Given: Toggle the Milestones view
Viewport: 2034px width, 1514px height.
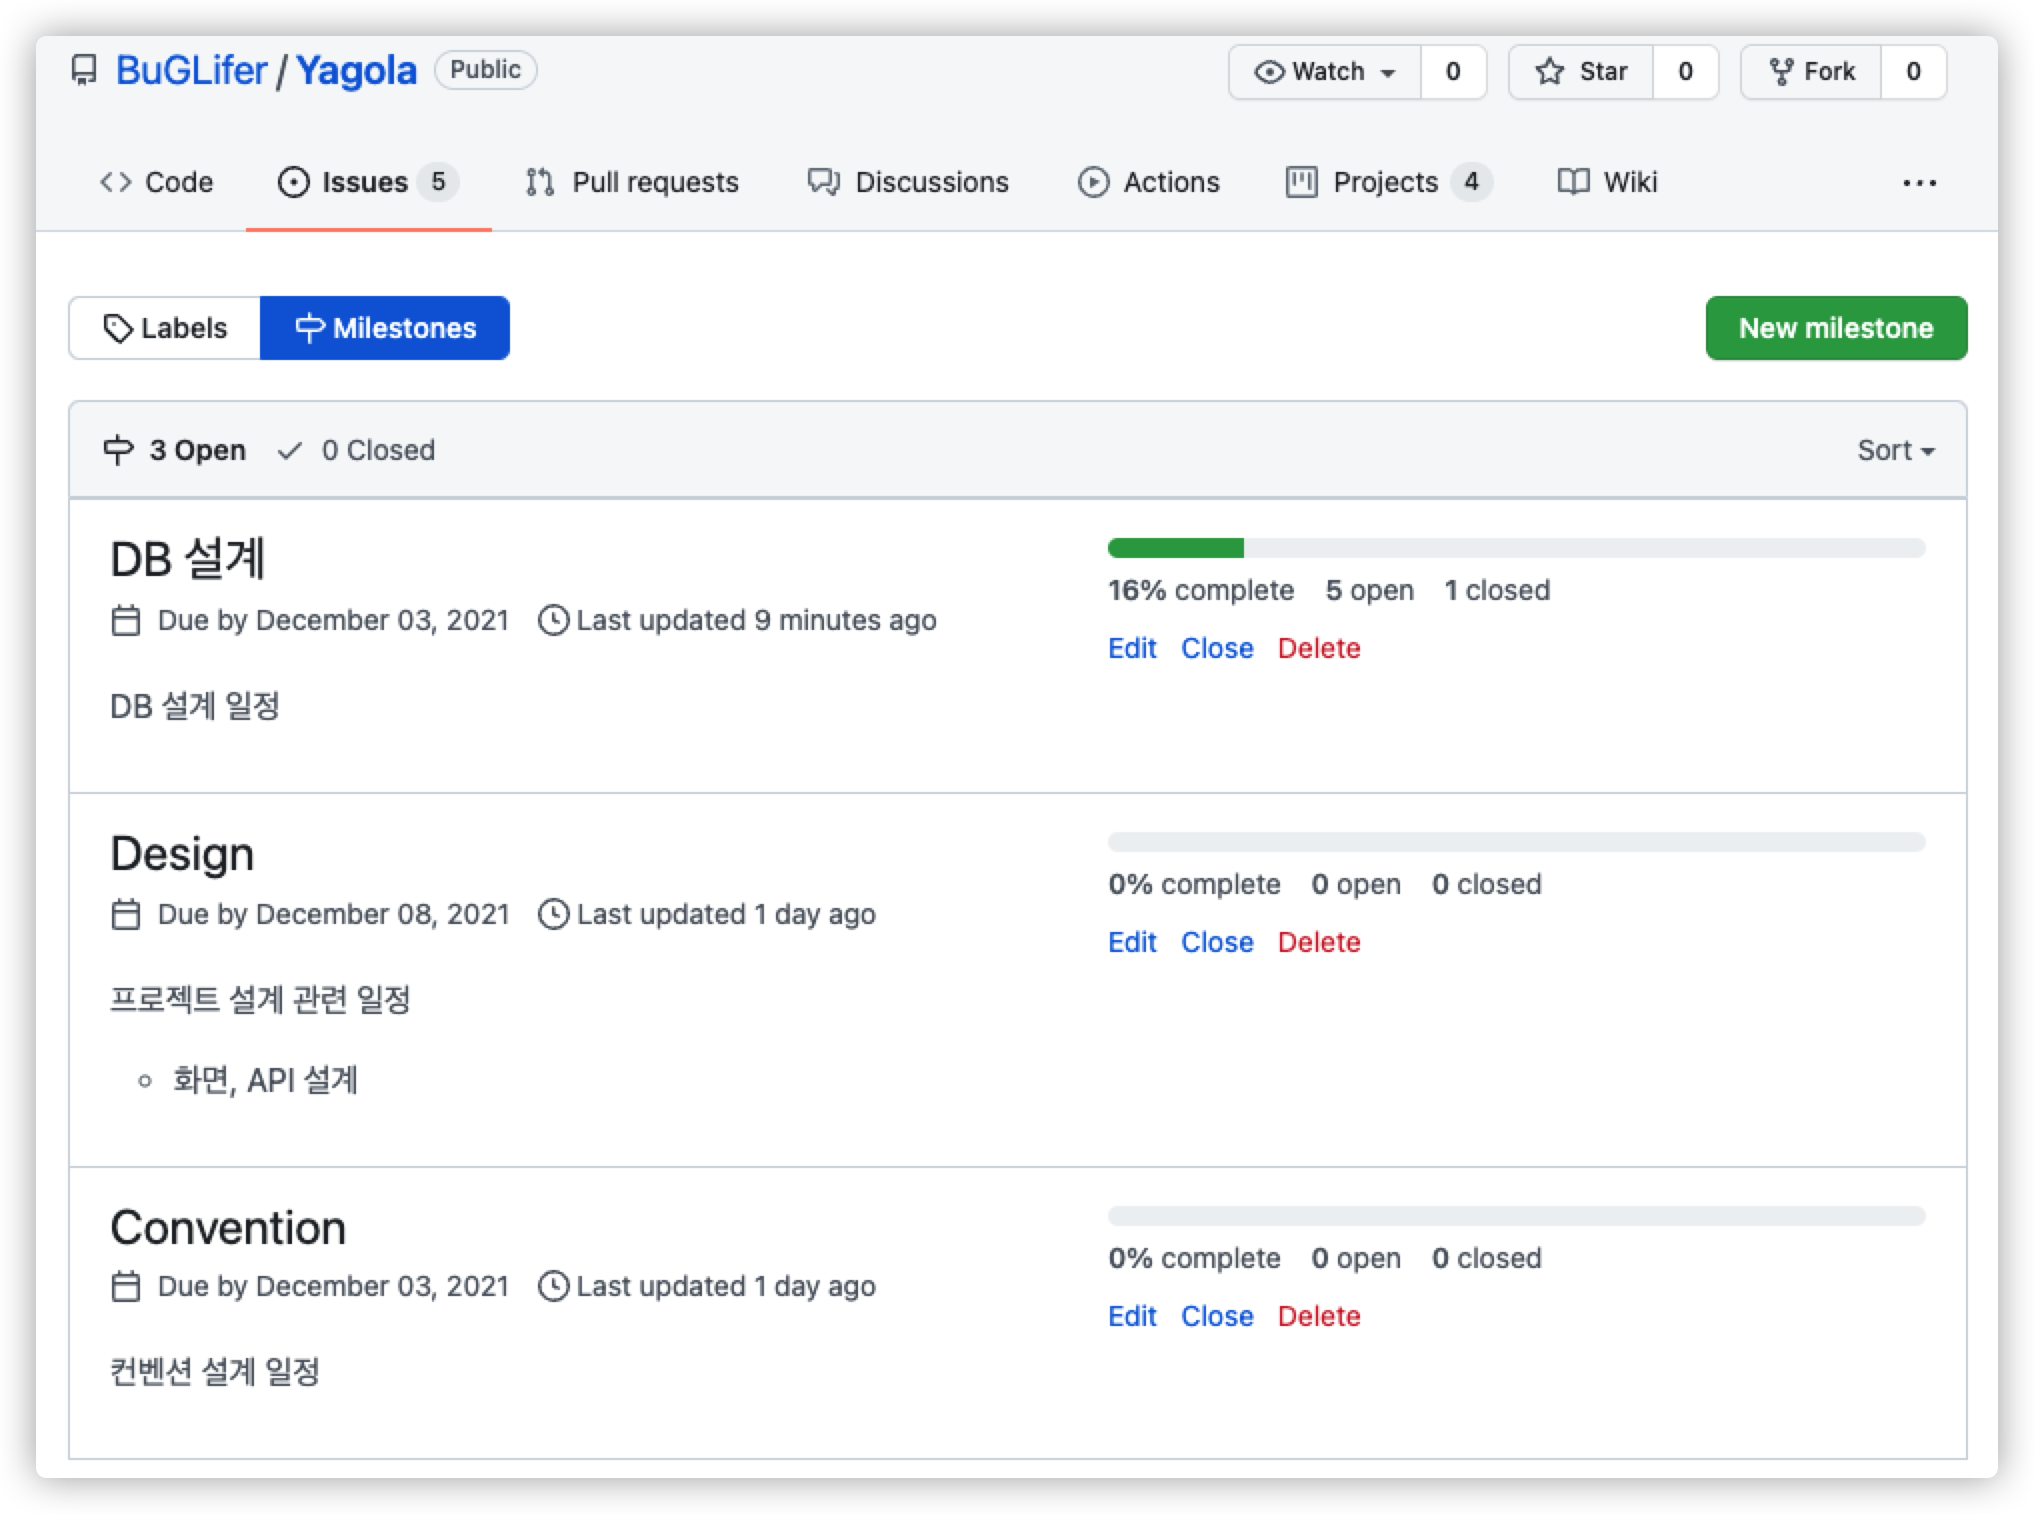Looking at the screenshot, I should pos(386,327).
